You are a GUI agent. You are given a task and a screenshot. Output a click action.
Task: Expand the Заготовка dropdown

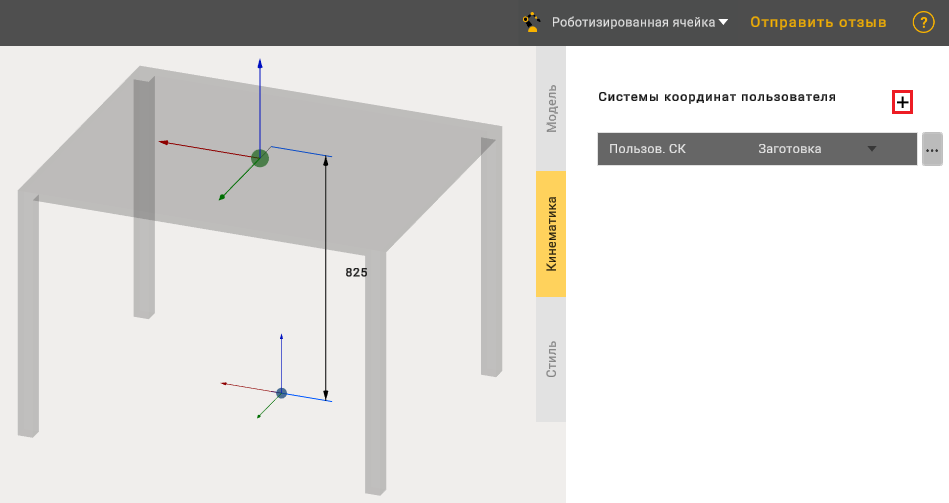(871, 149)
